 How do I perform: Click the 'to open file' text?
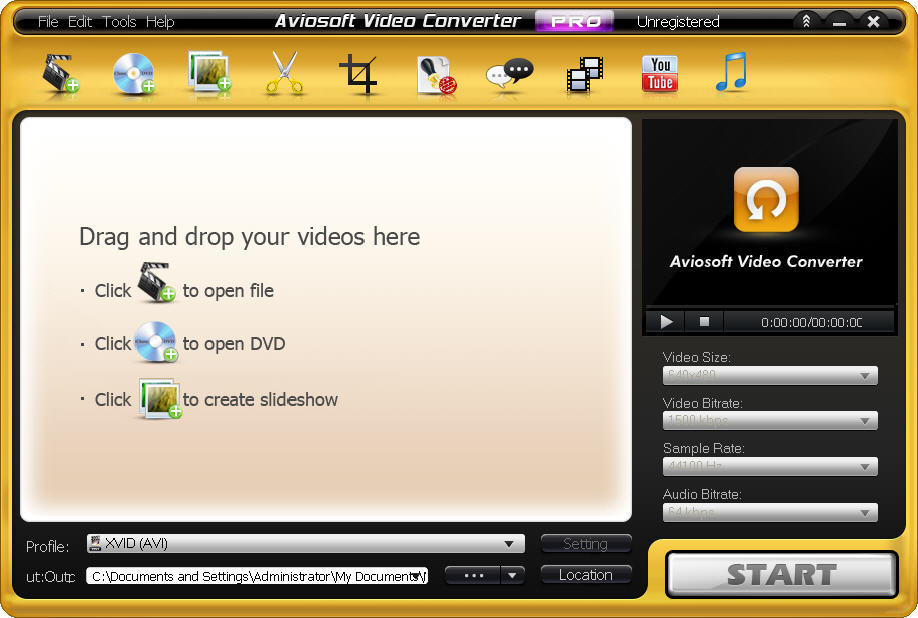coord(228,291)
